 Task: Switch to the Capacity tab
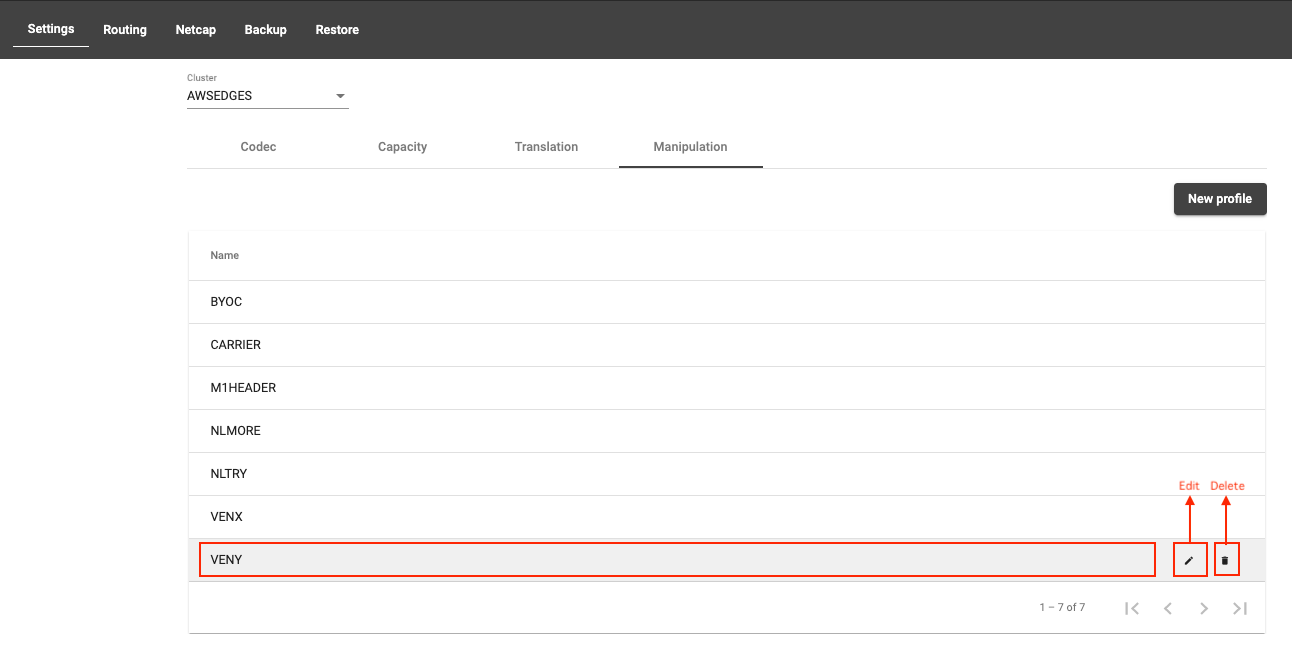click(x=402, y=147)
